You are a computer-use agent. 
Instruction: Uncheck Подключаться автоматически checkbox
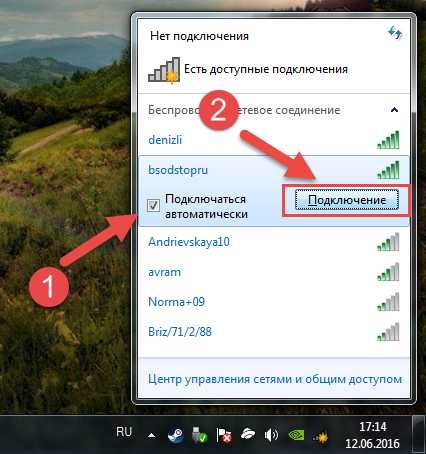153,205
